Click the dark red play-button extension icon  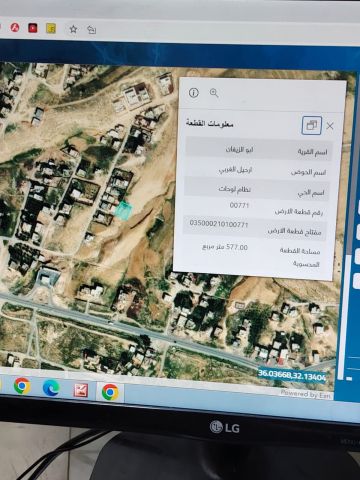pos(33,28)
